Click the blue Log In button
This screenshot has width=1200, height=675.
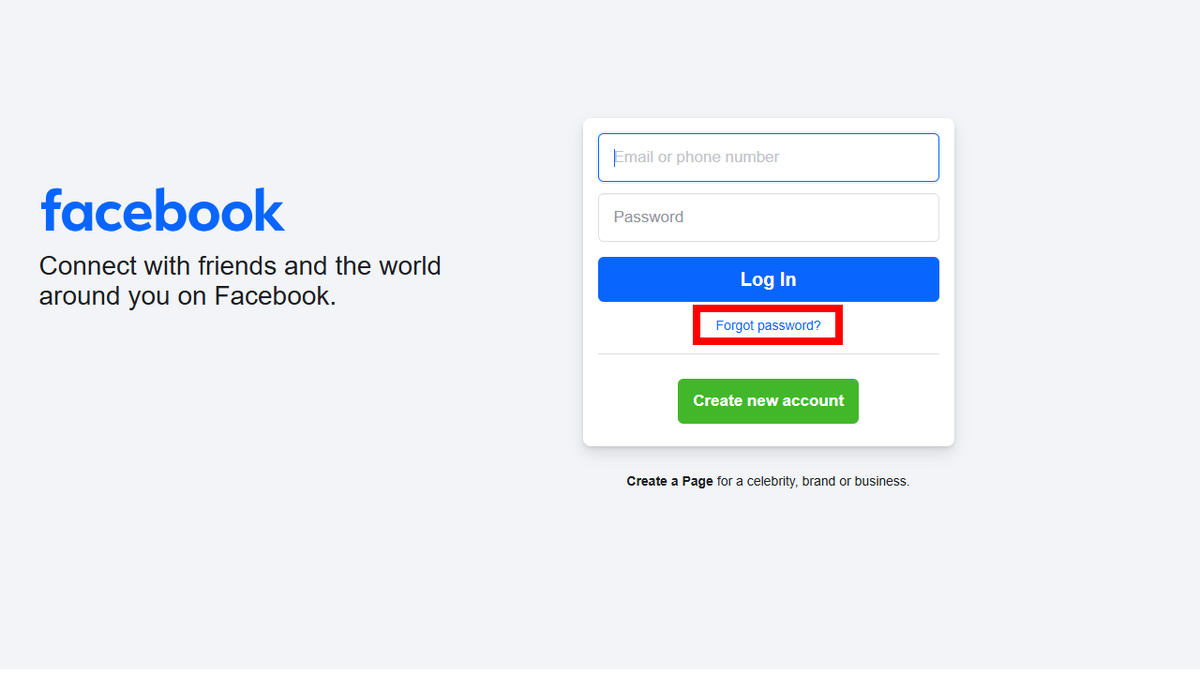[x=767, y=279]
